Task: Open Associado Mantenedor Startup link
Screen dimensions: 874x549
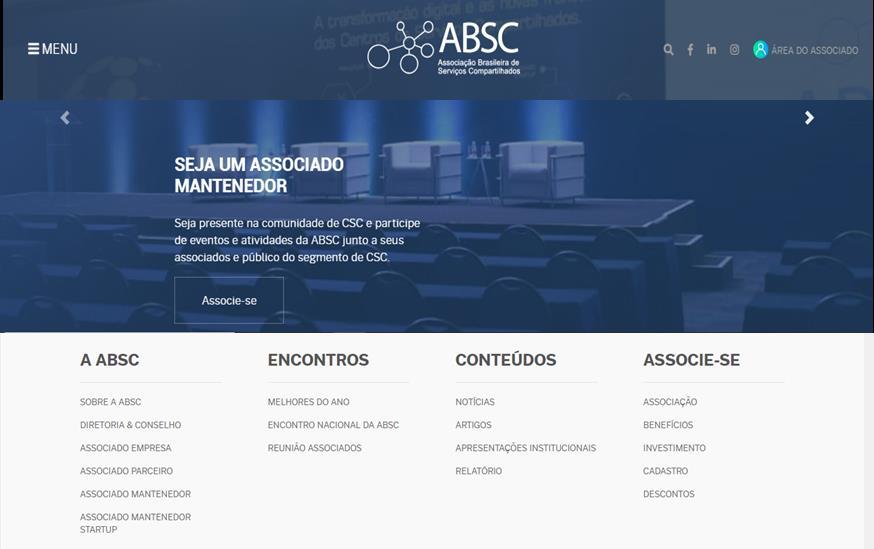Action: pos(135,523)
